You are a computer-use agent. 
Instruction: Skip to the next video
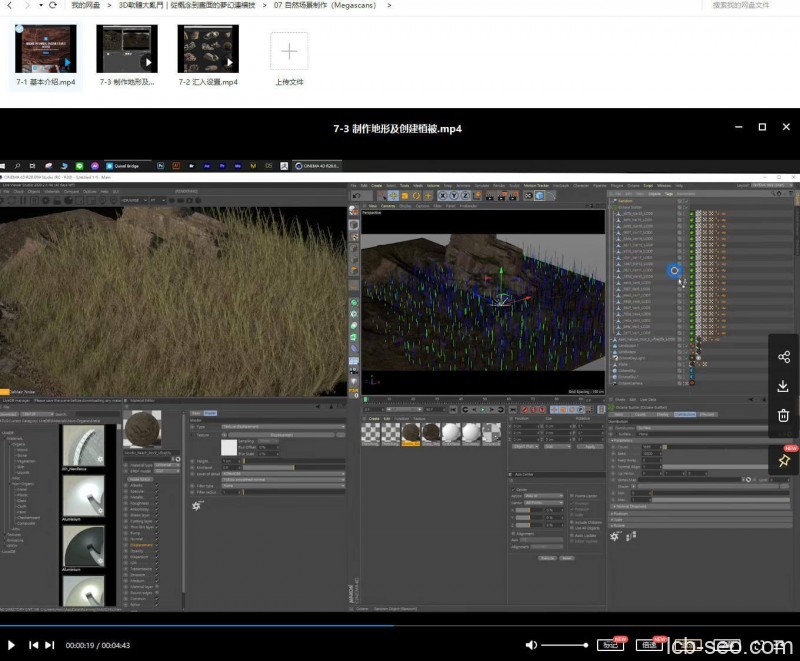(50, 645)
